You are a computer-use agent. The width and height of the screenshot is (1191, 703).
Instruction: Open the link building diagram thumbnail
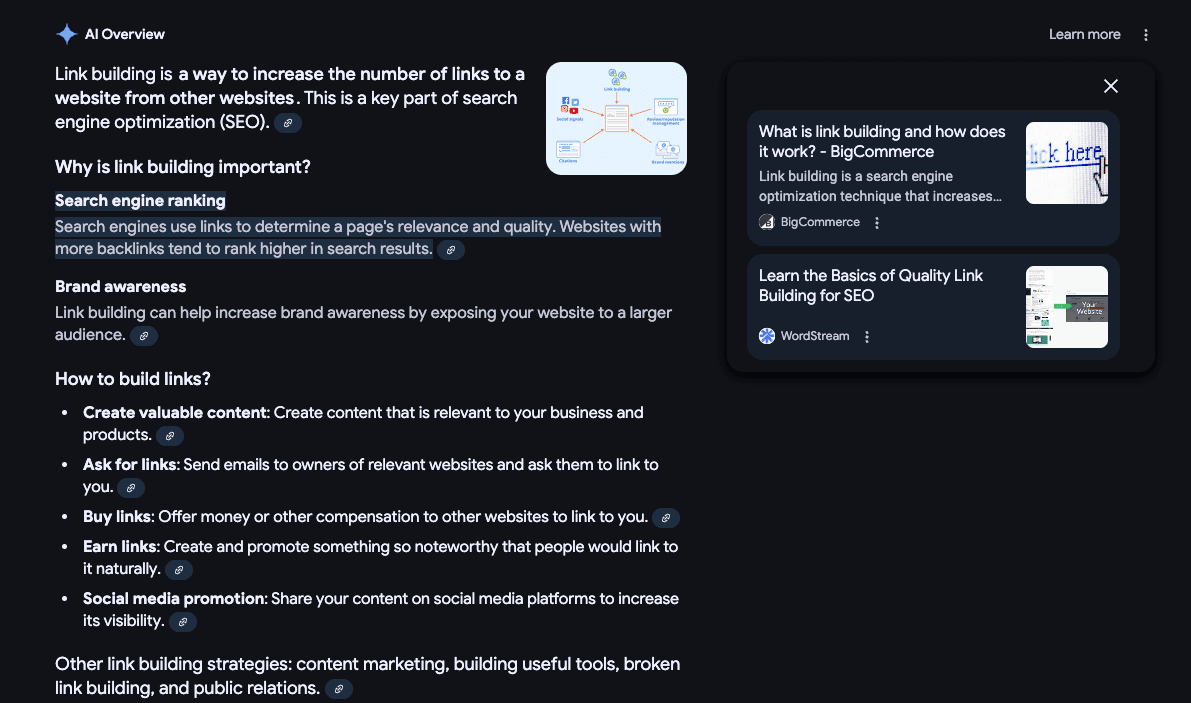[x=616, y=118]
